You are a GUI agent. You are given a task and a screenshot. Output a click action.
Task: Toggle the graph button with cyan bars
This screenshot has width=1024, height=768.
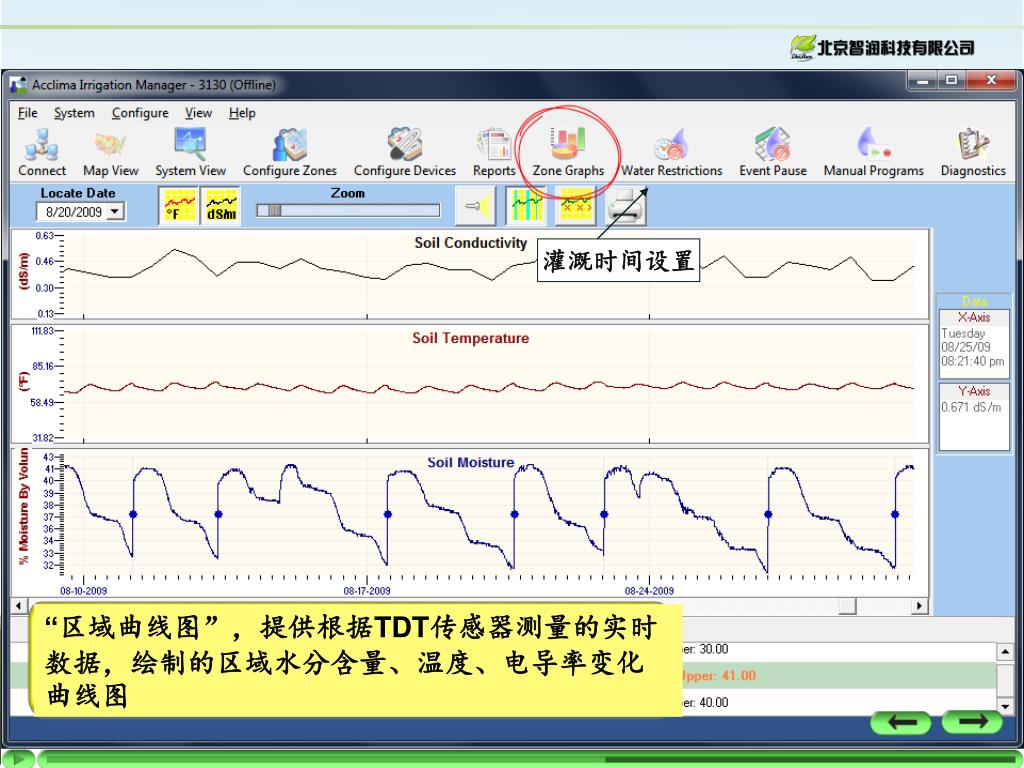526,206
